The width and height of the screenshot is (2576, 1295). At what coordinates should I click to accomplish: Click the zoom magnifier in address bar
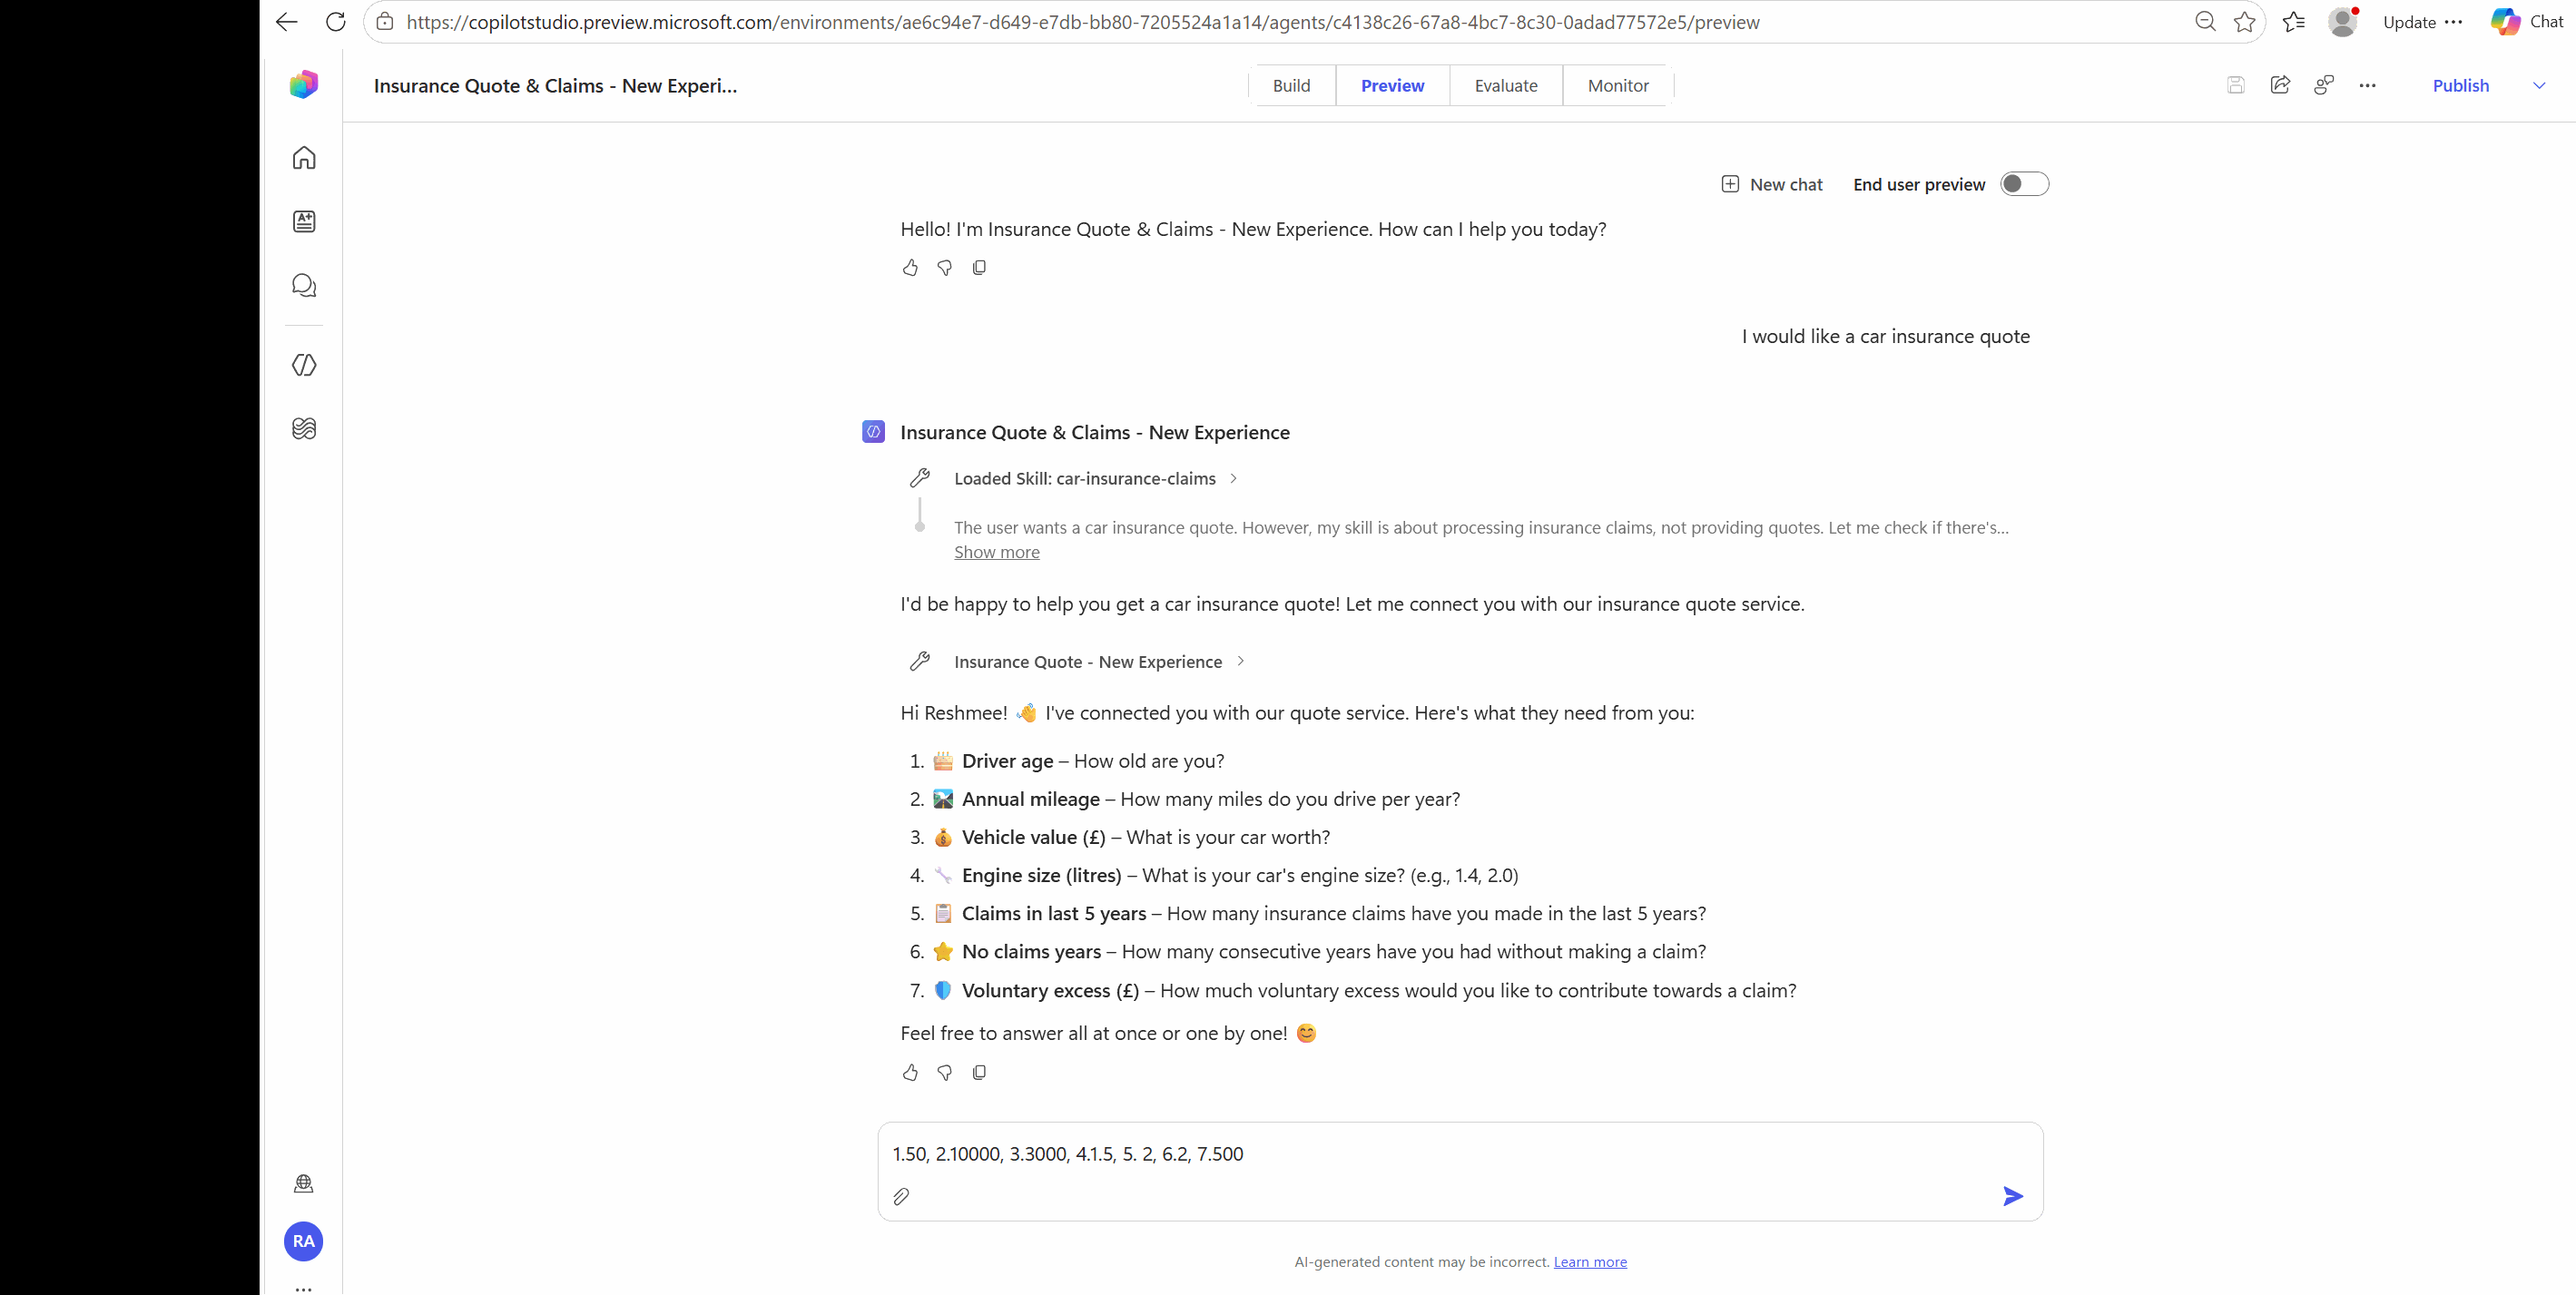click(2205, 22)
